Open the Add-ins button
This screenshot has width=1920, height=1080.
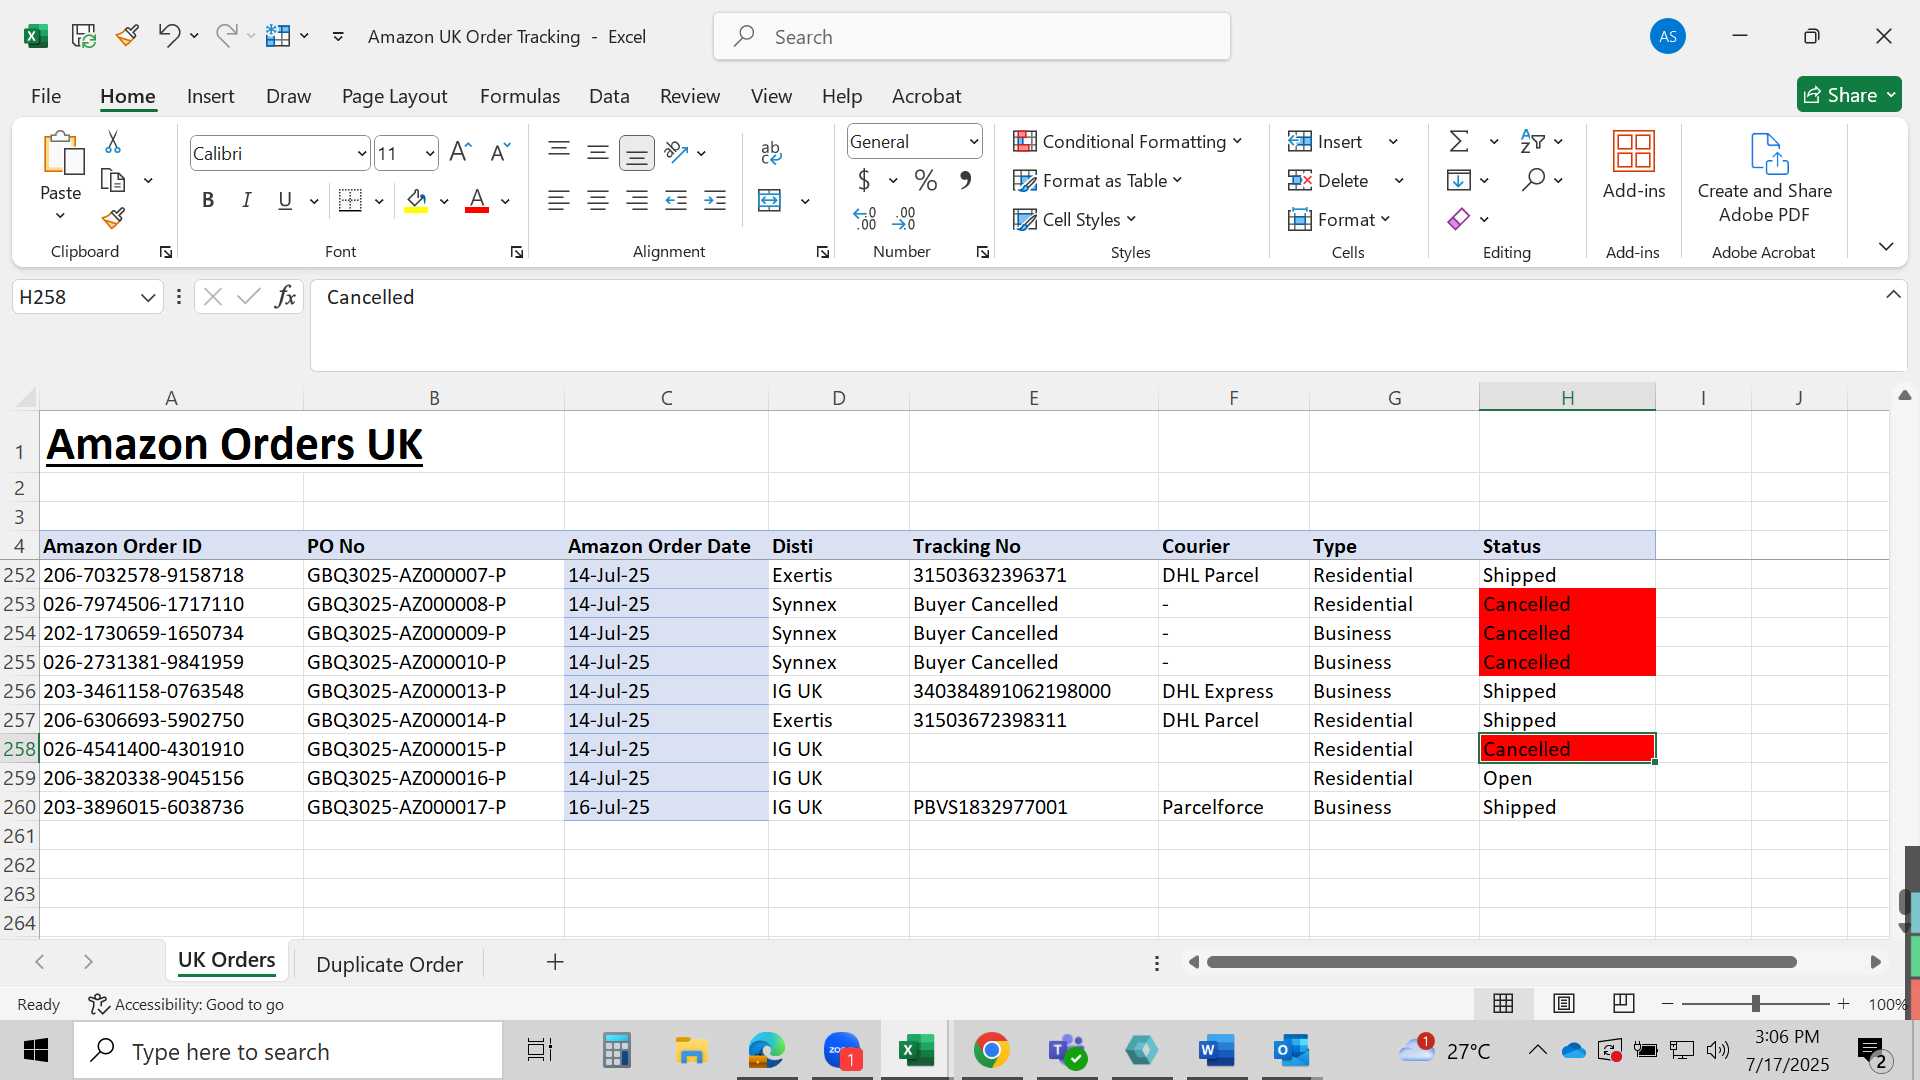1634,166
